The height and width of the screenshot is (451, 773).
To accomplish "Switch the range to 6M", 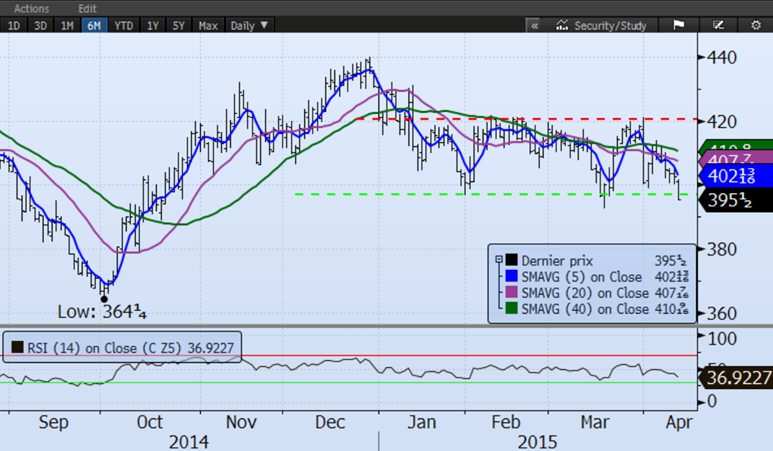I will (96, 25).
